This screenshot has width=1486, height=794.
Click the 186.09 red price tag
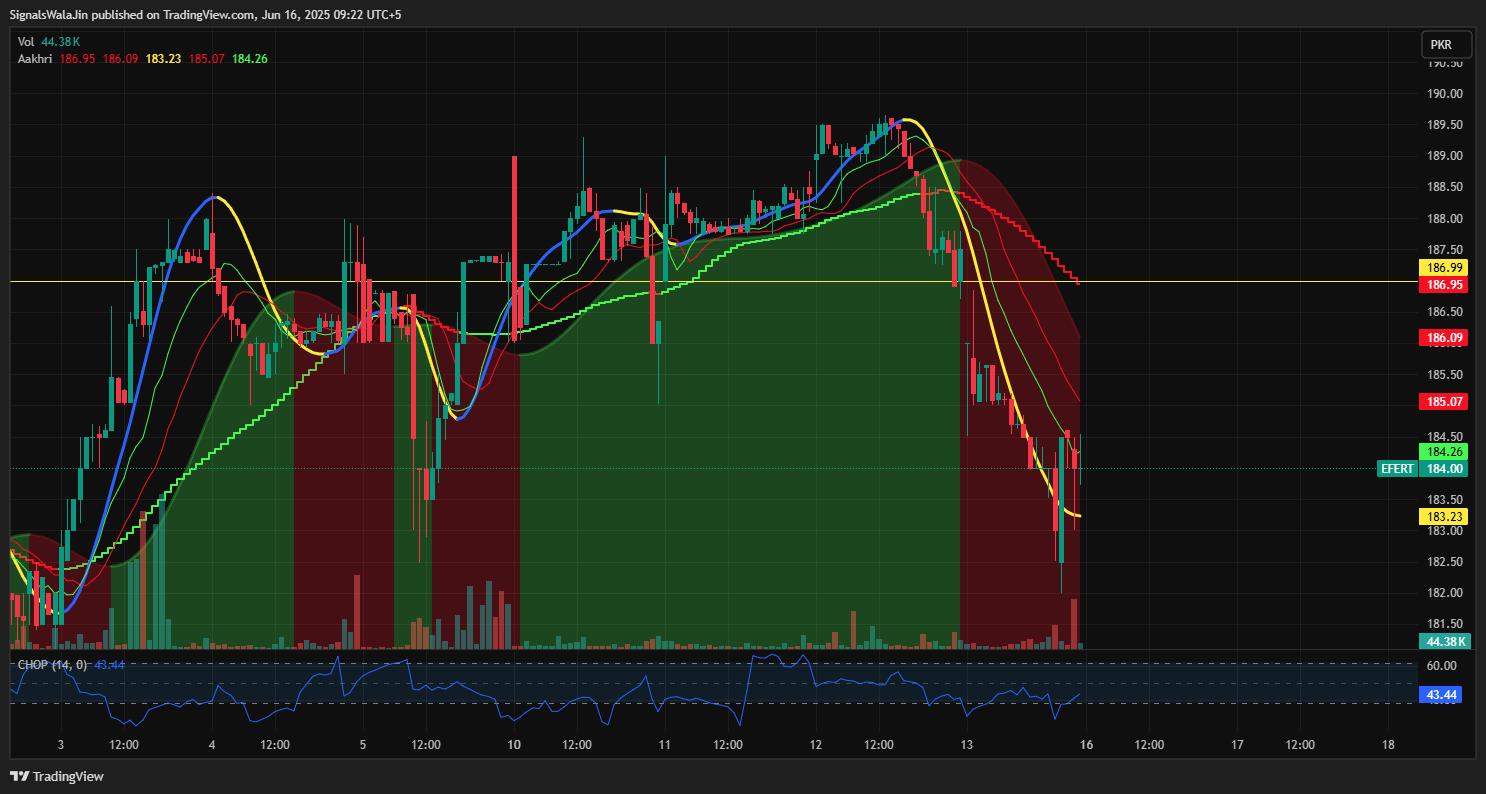[1446, 338]
